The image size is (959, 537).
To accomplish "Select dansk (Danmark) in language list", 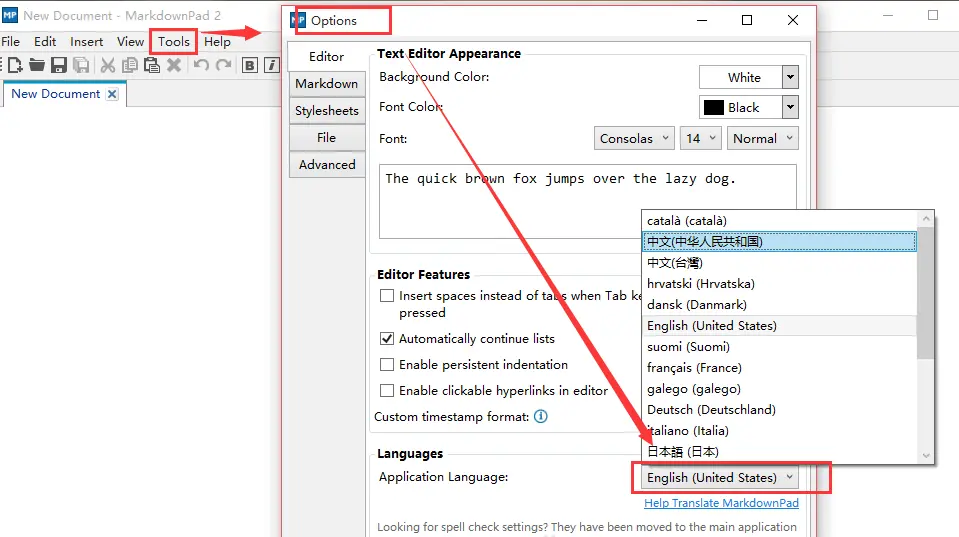I will tap(779, 305).
